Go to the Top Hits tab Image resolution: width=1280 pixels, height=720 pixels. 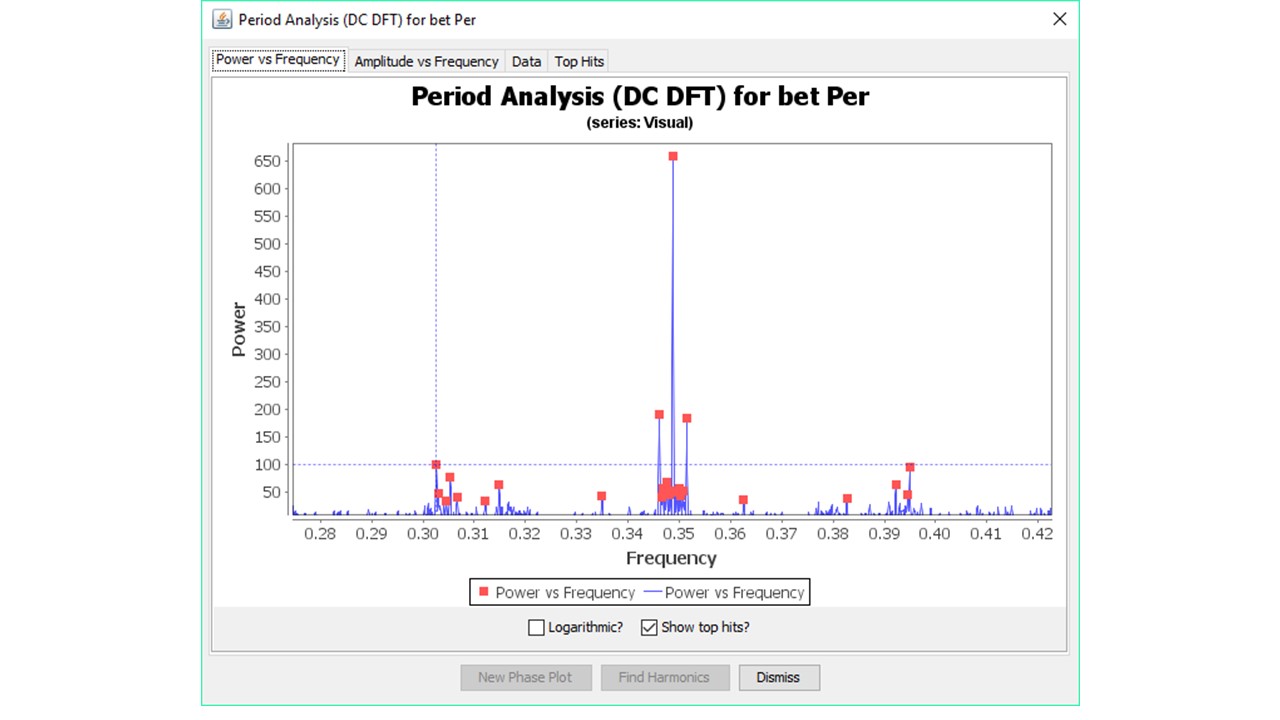coord(579,62)
